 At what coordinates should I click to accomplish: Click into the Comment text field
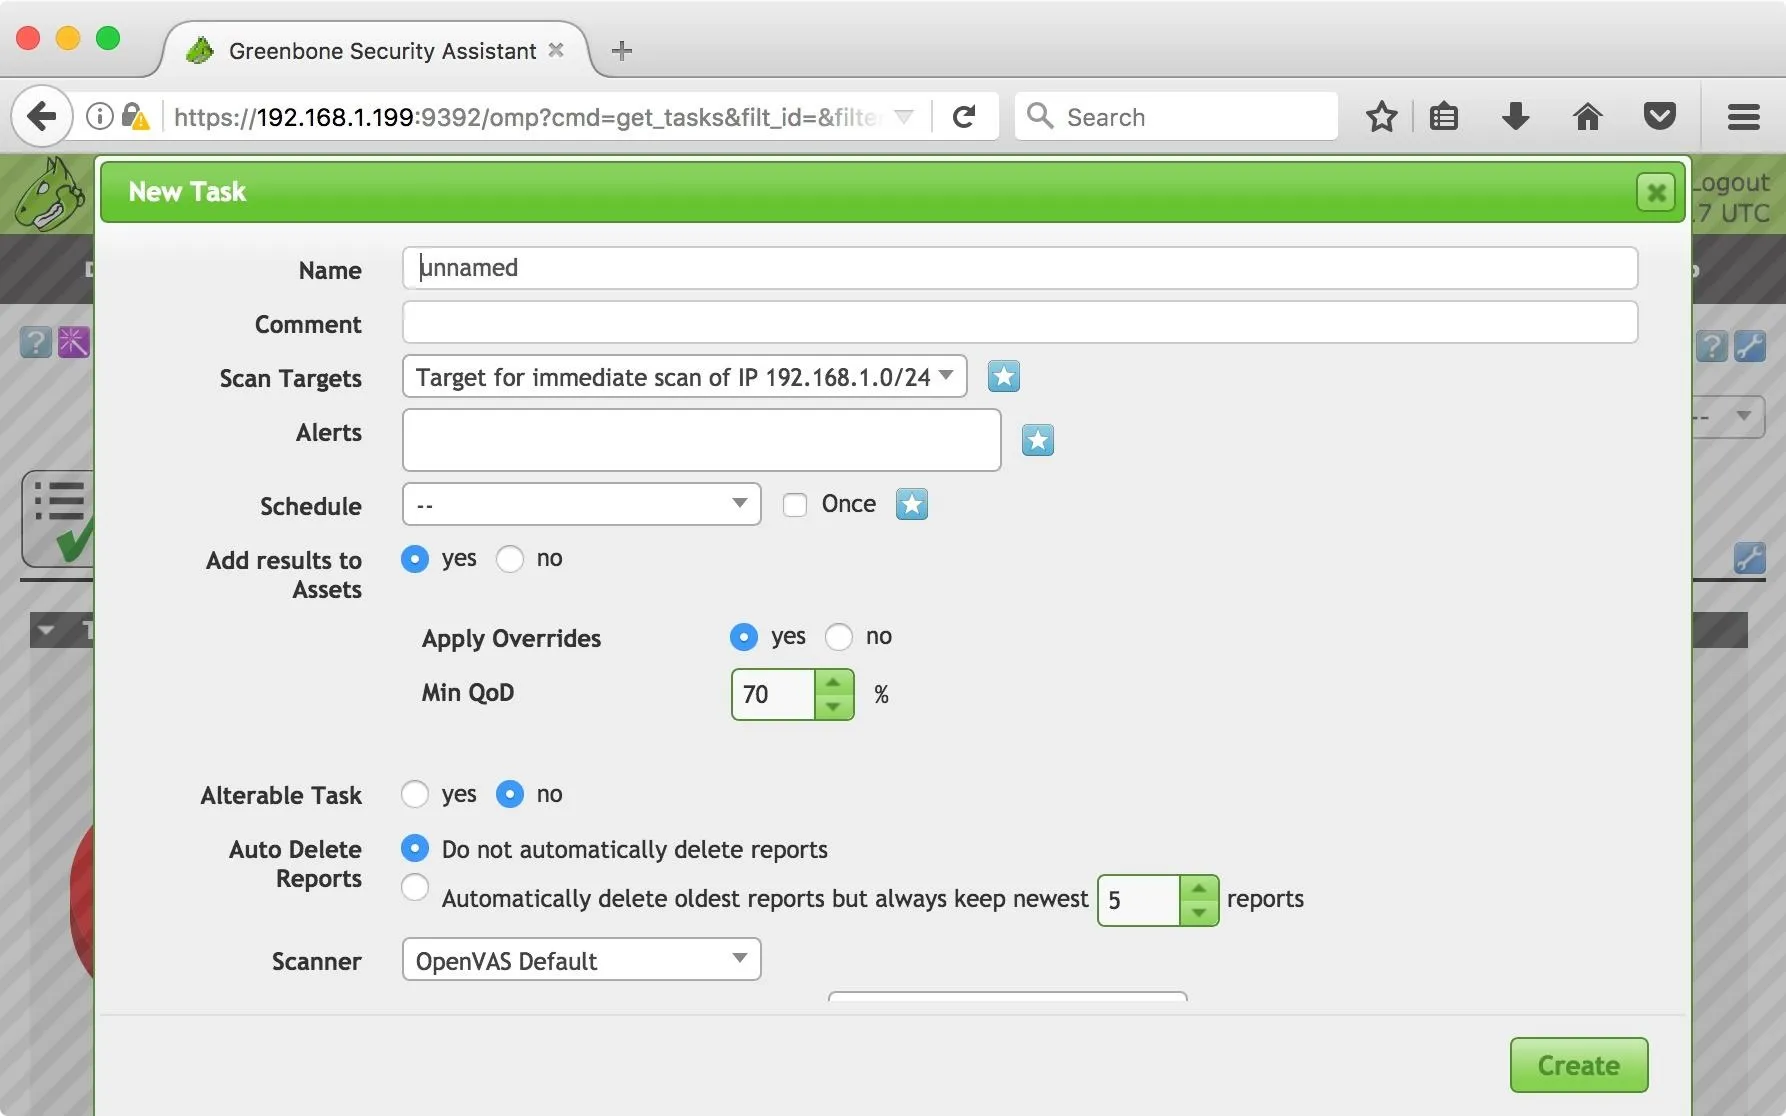click(x=1019, y=323)
